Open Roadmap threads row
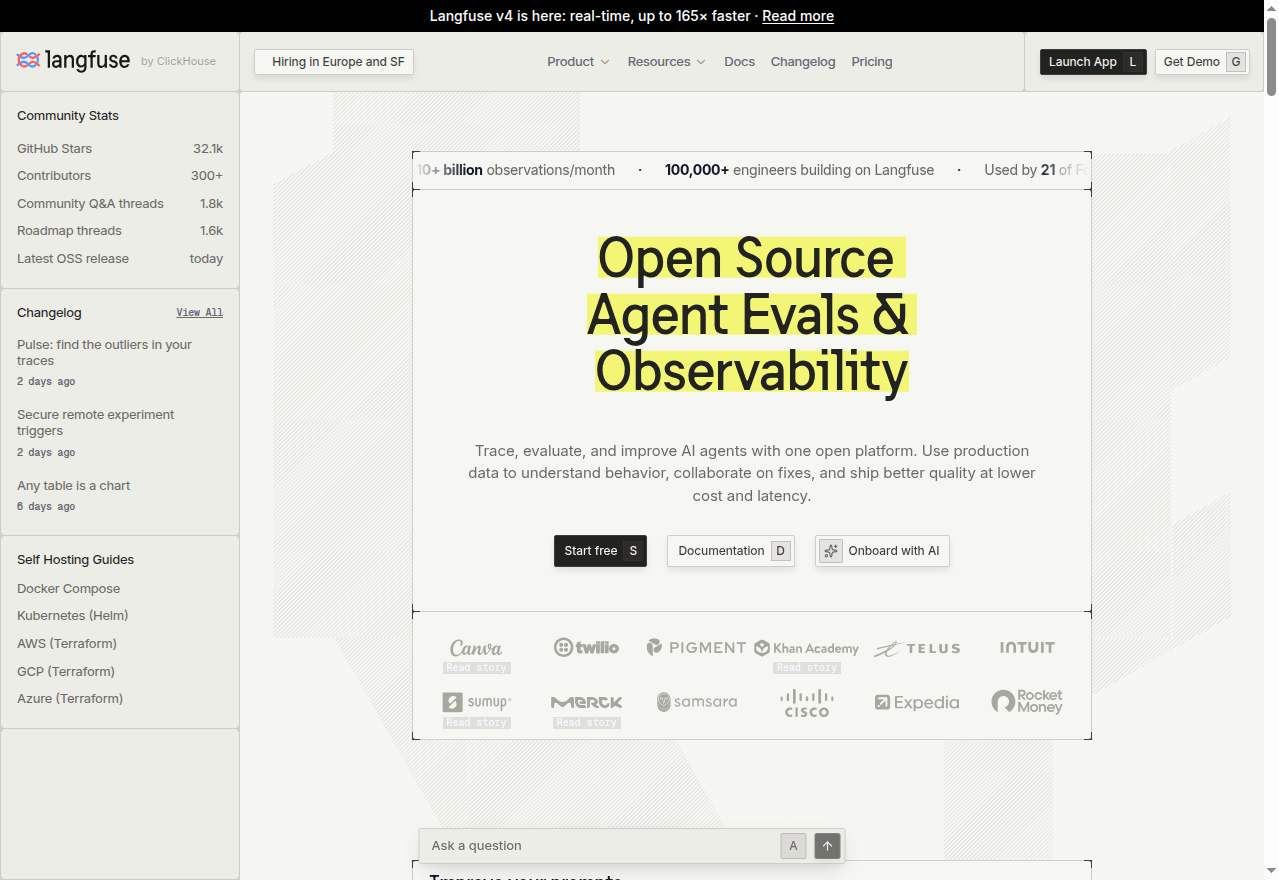This screenshot has width=1279, height=880. point(120,231)
